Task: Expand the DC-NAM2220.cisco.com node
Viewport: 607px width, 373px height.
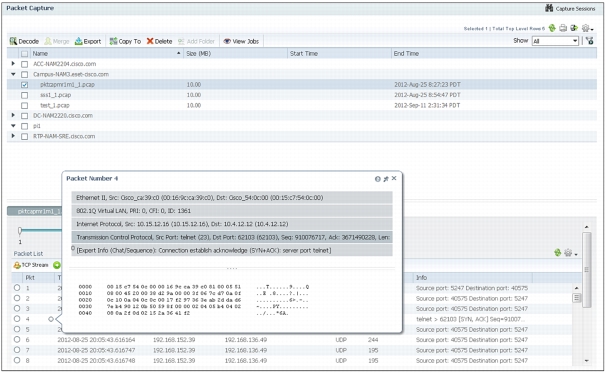Action: click(13, 115)
